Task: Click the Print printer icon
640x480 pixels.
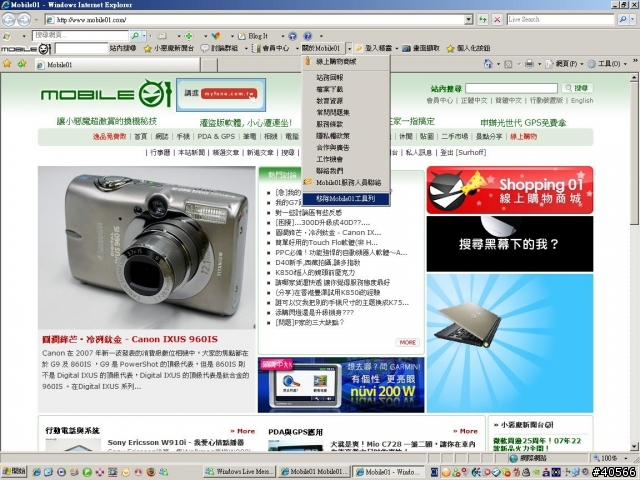Action: click(x=529, y=64)
